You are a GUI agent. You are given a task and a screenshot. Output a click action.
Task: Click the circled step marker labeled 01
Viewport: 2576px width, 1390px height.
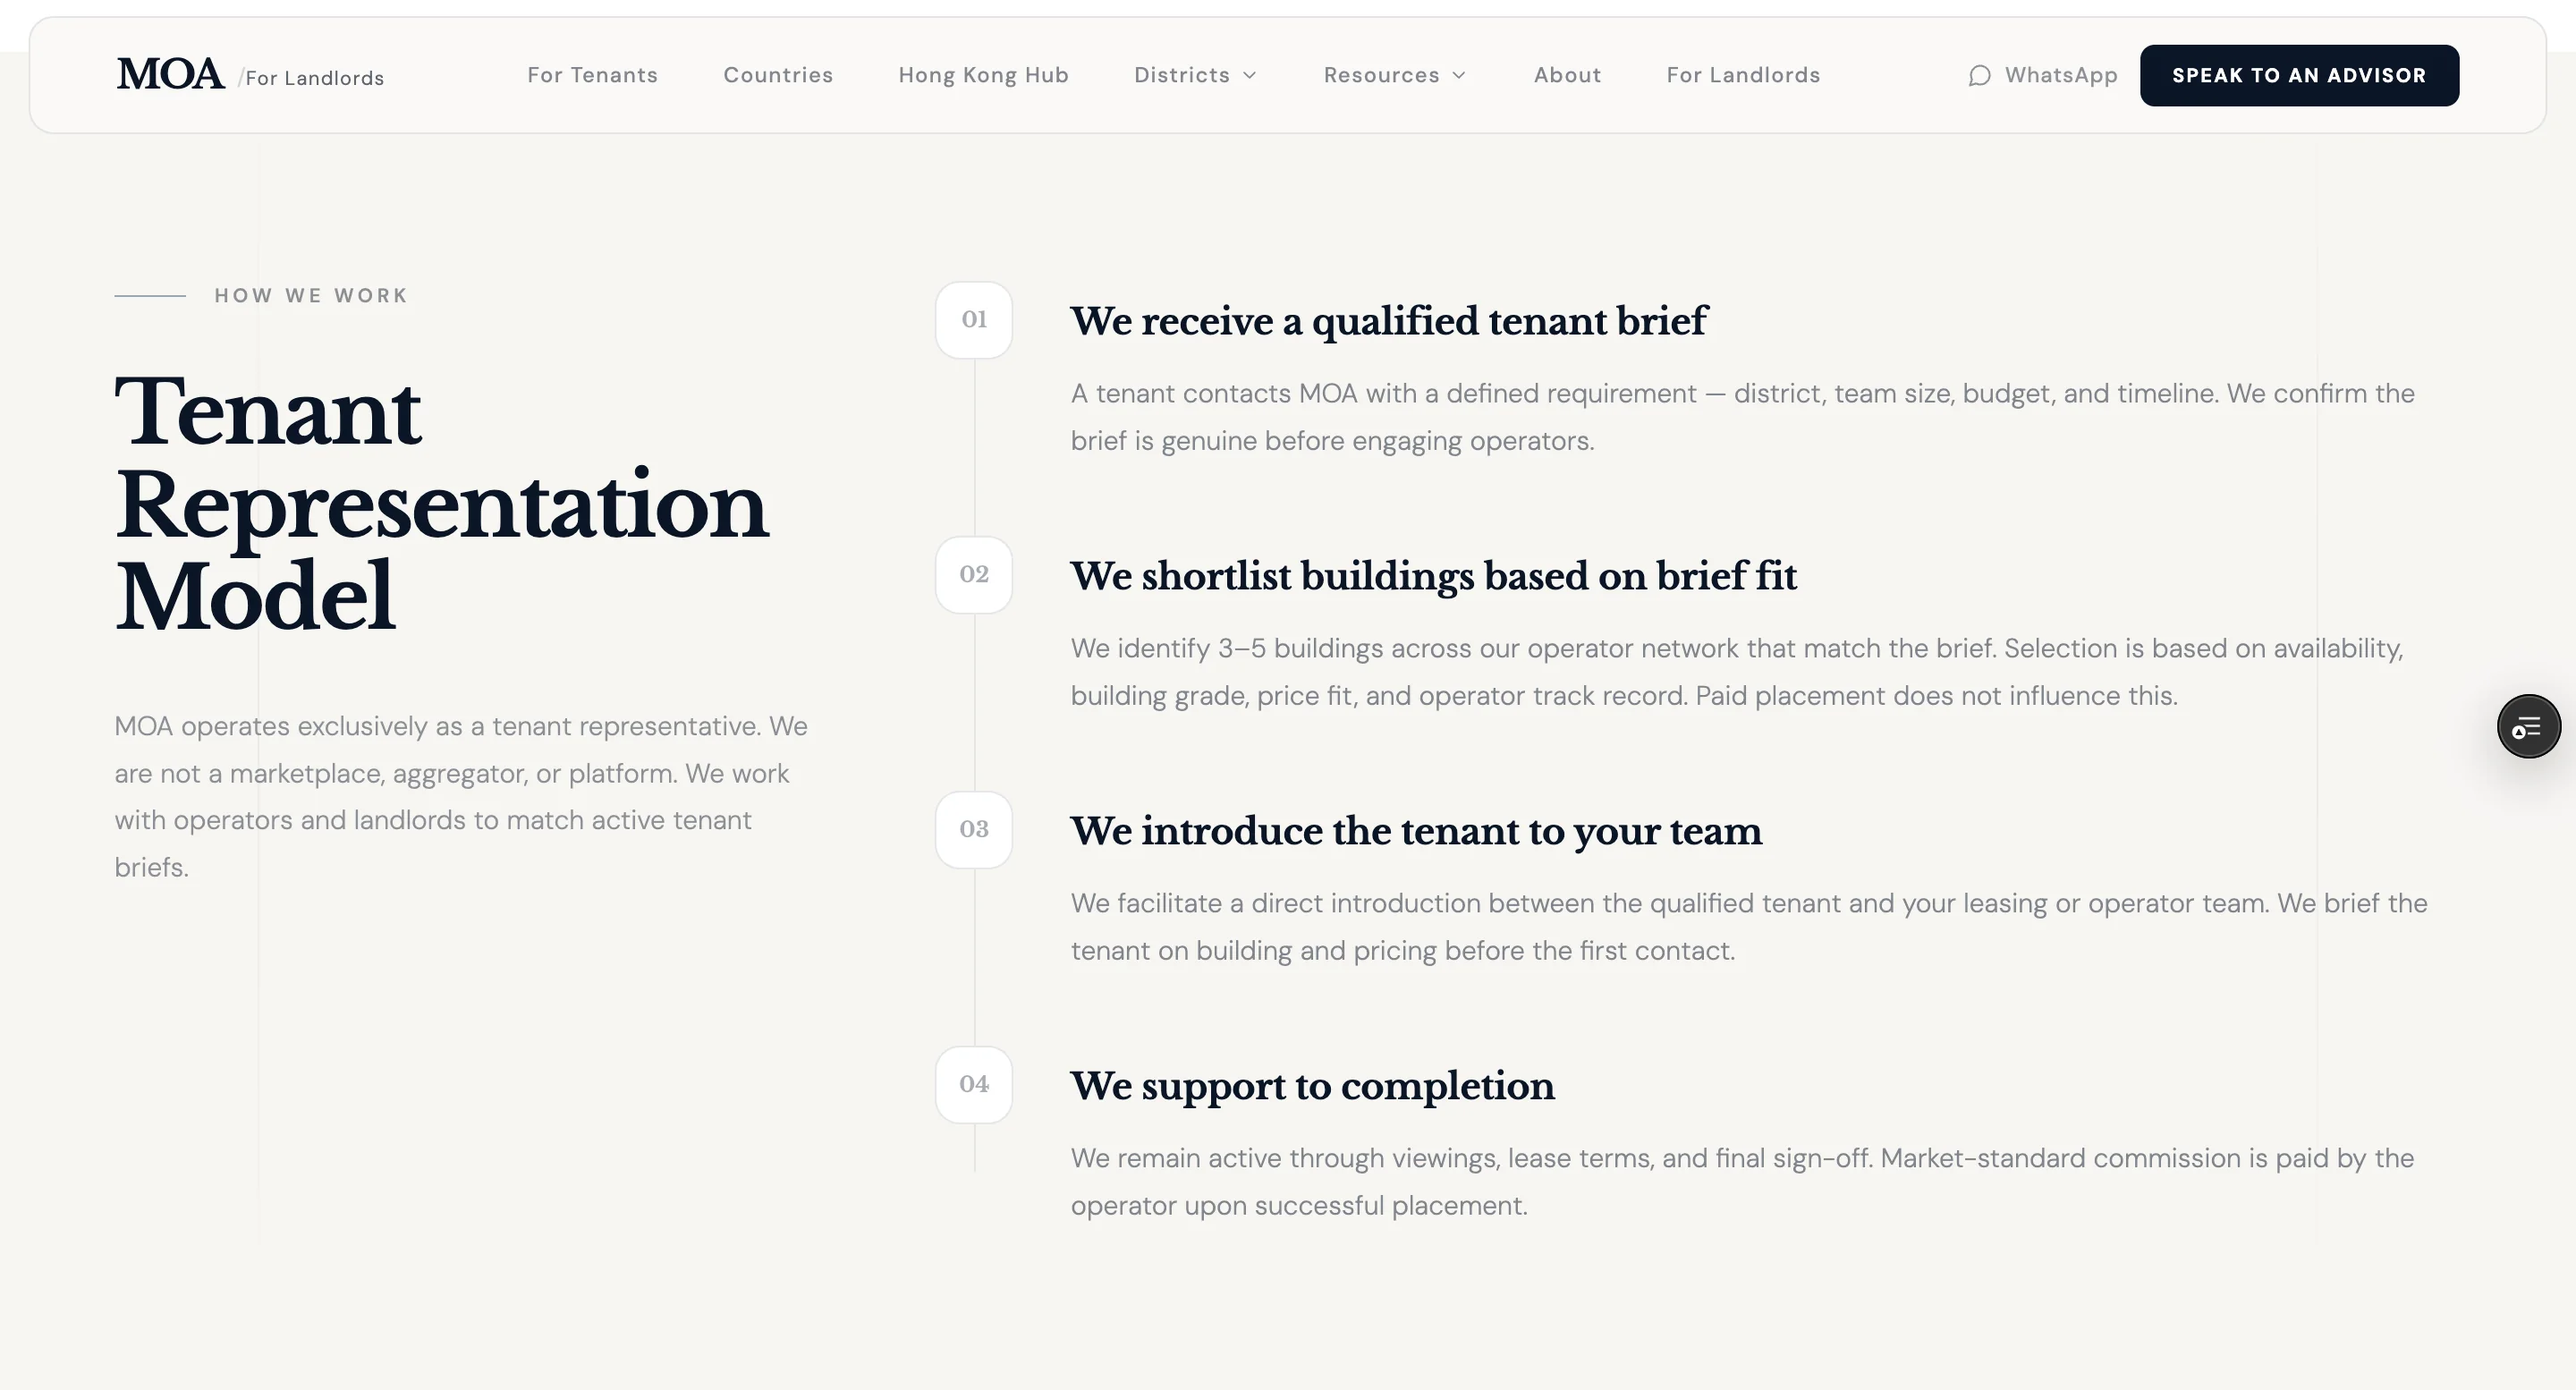click(x=973, y=320)
